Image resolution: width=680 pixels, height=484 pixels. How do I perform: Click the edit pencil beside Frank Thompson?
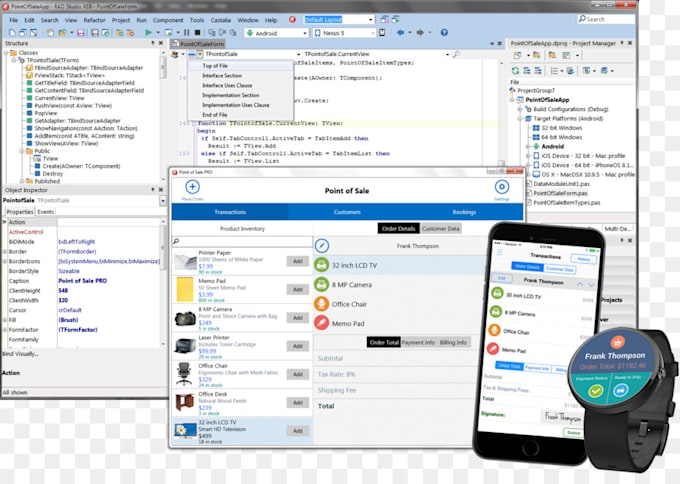[322, 246]
